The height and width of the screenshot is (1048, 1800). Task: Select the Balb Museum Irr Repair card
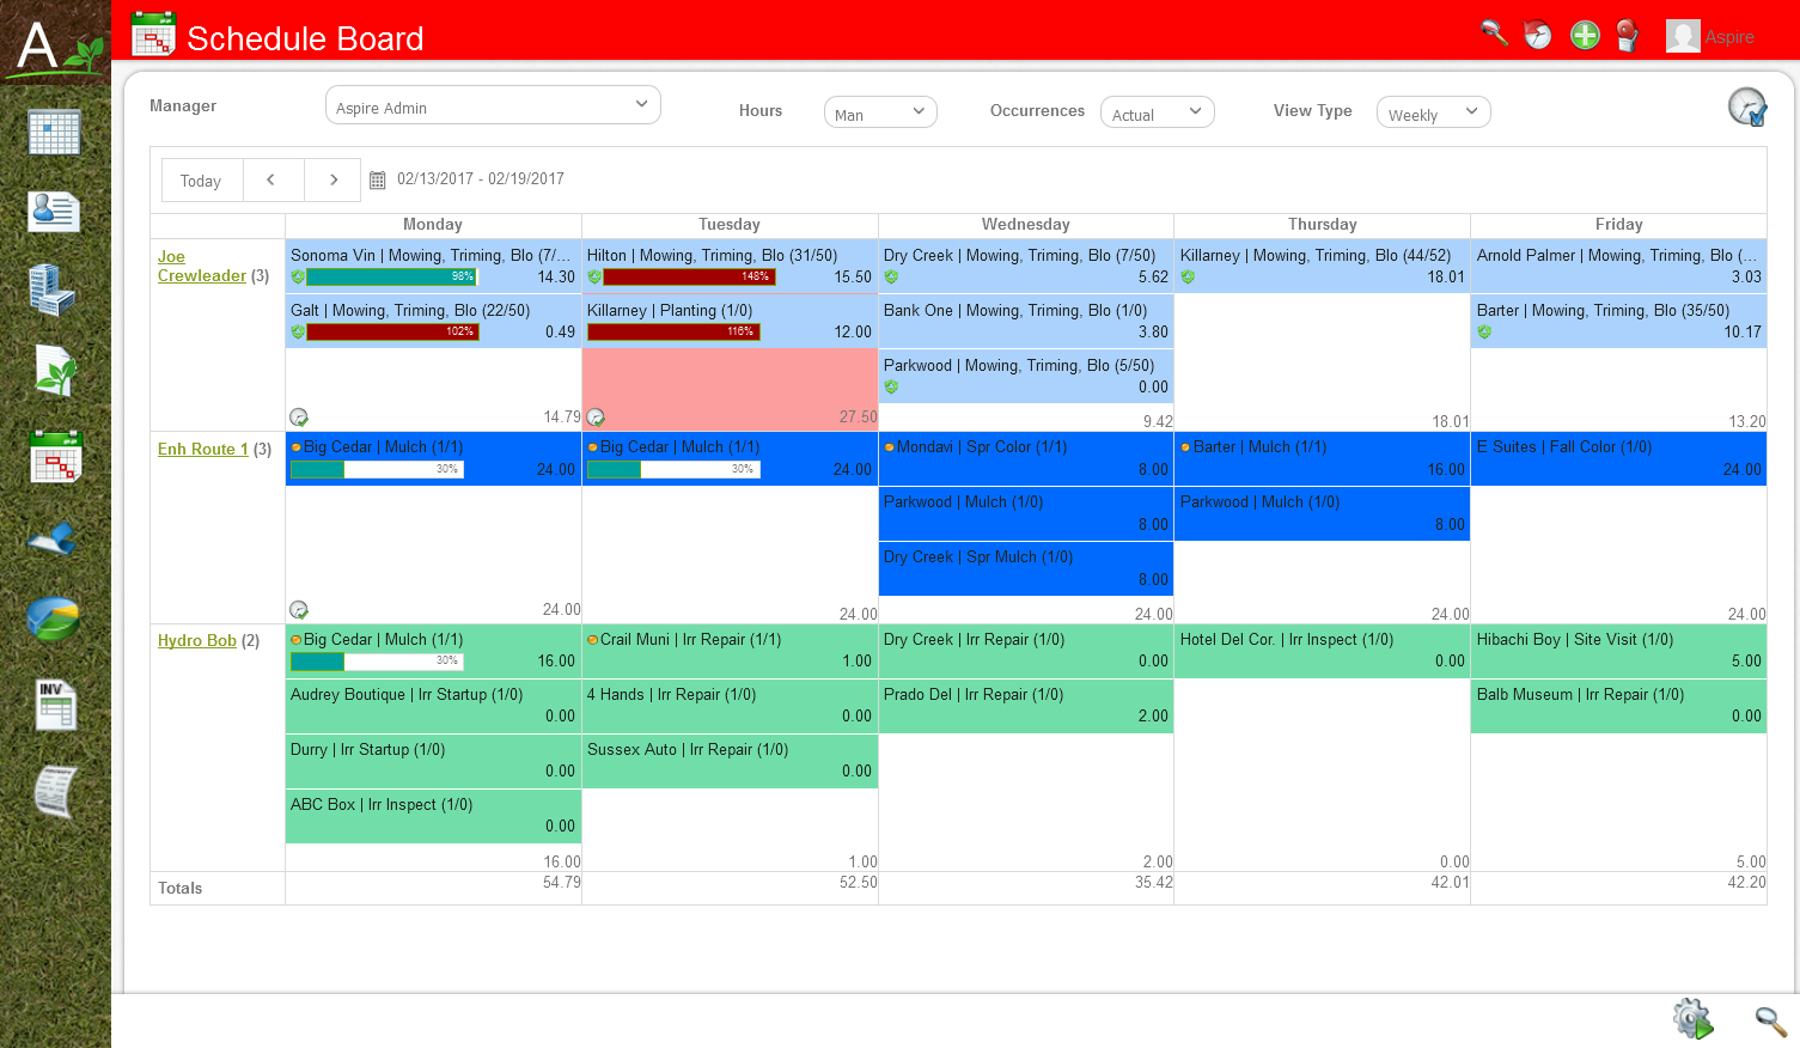coord(1619,706)
